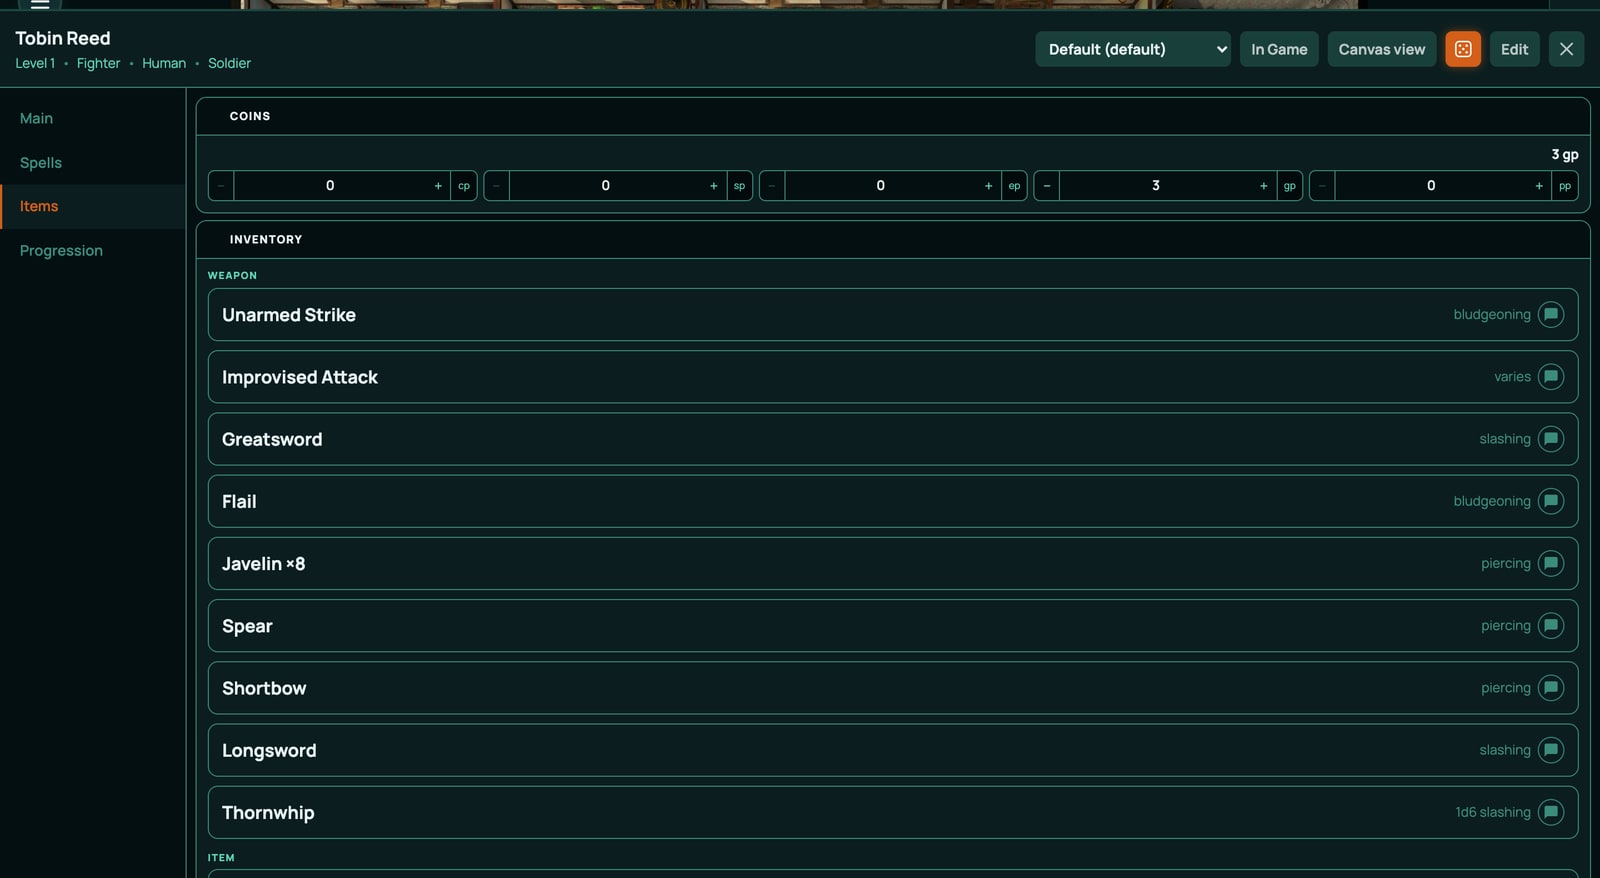Increase electrum pieces with plus button

[988, 186]
